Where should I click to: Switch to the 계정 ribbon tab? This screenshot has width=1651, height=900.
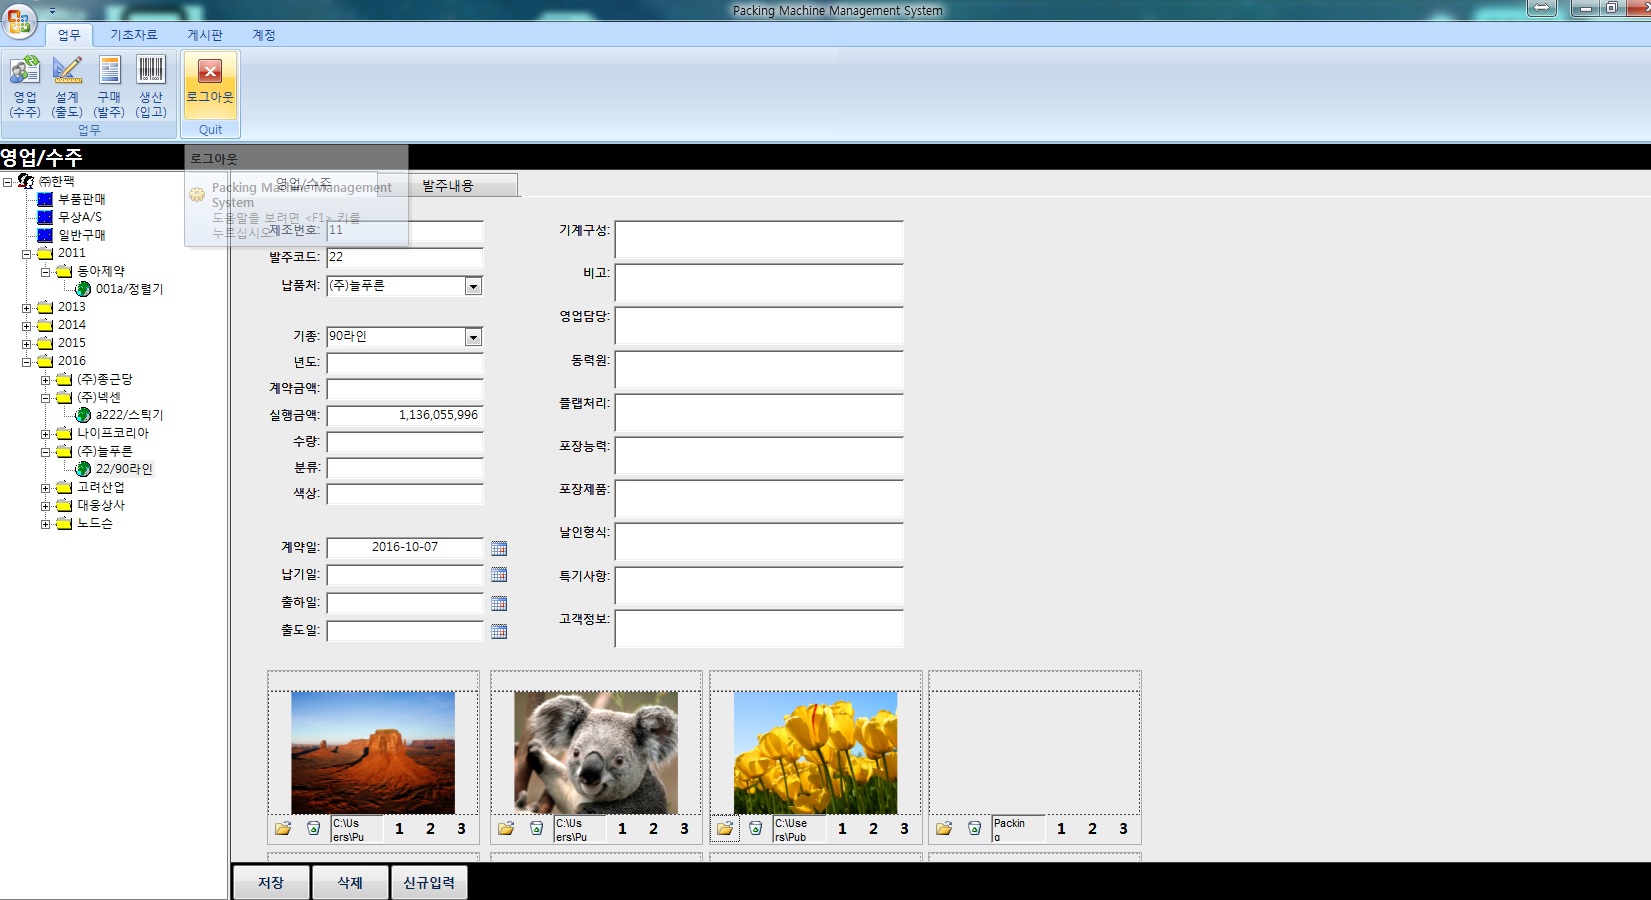[264, 35]
